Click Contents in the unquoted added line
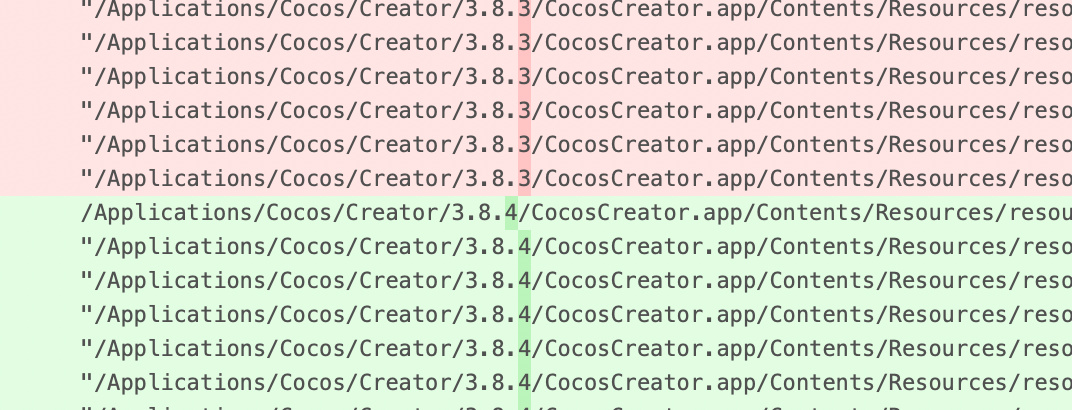The height and width of the screenshot is (410, 1072). [809, 213]
